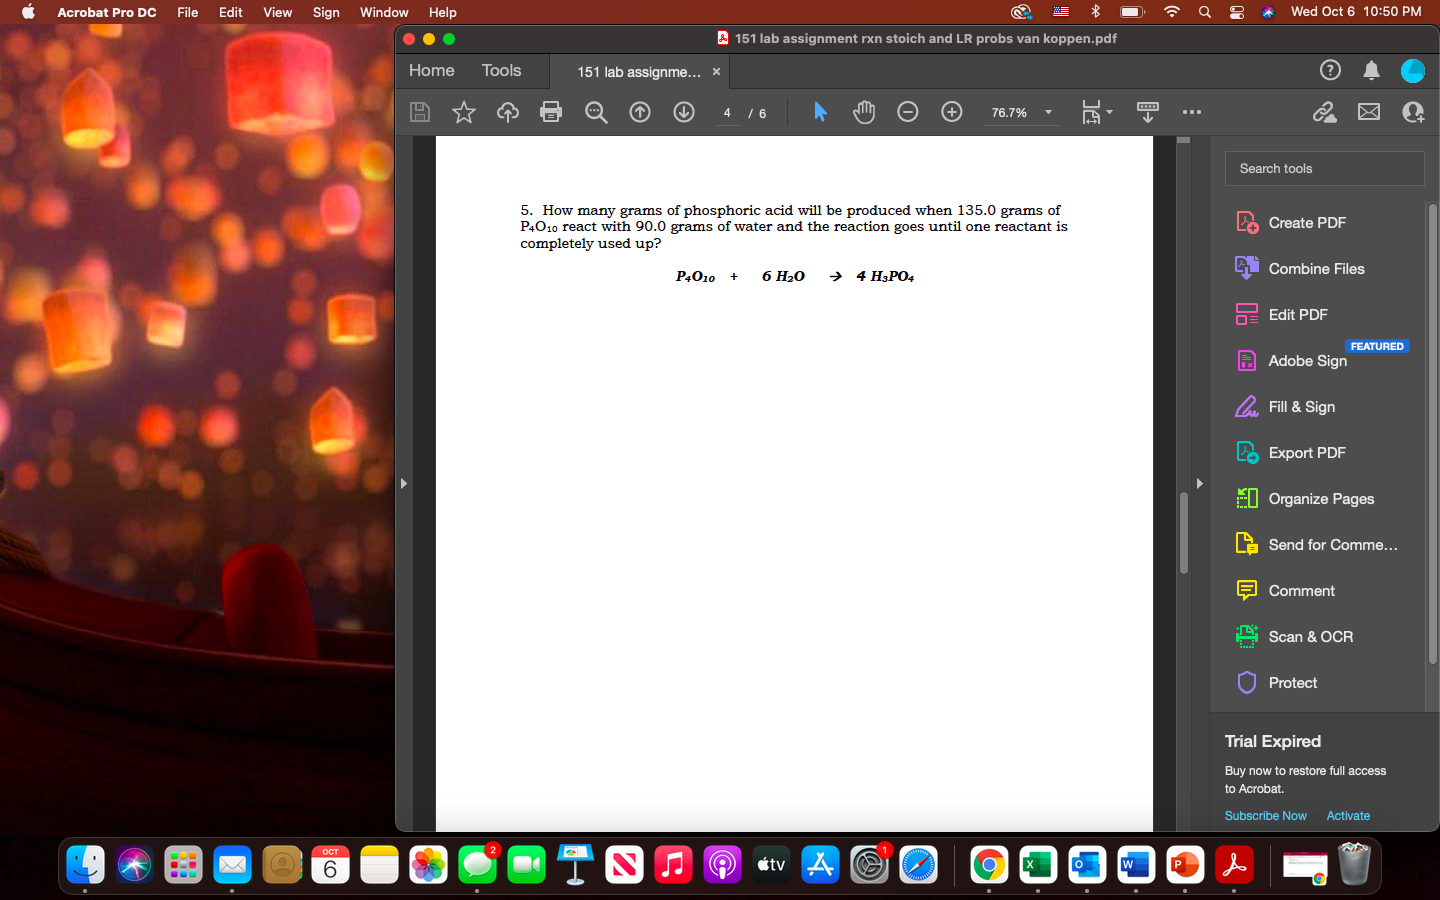This screenshot has width=1440, height=900.
Task: Star this file as a favorite
Action: click(x=464, y=112)
